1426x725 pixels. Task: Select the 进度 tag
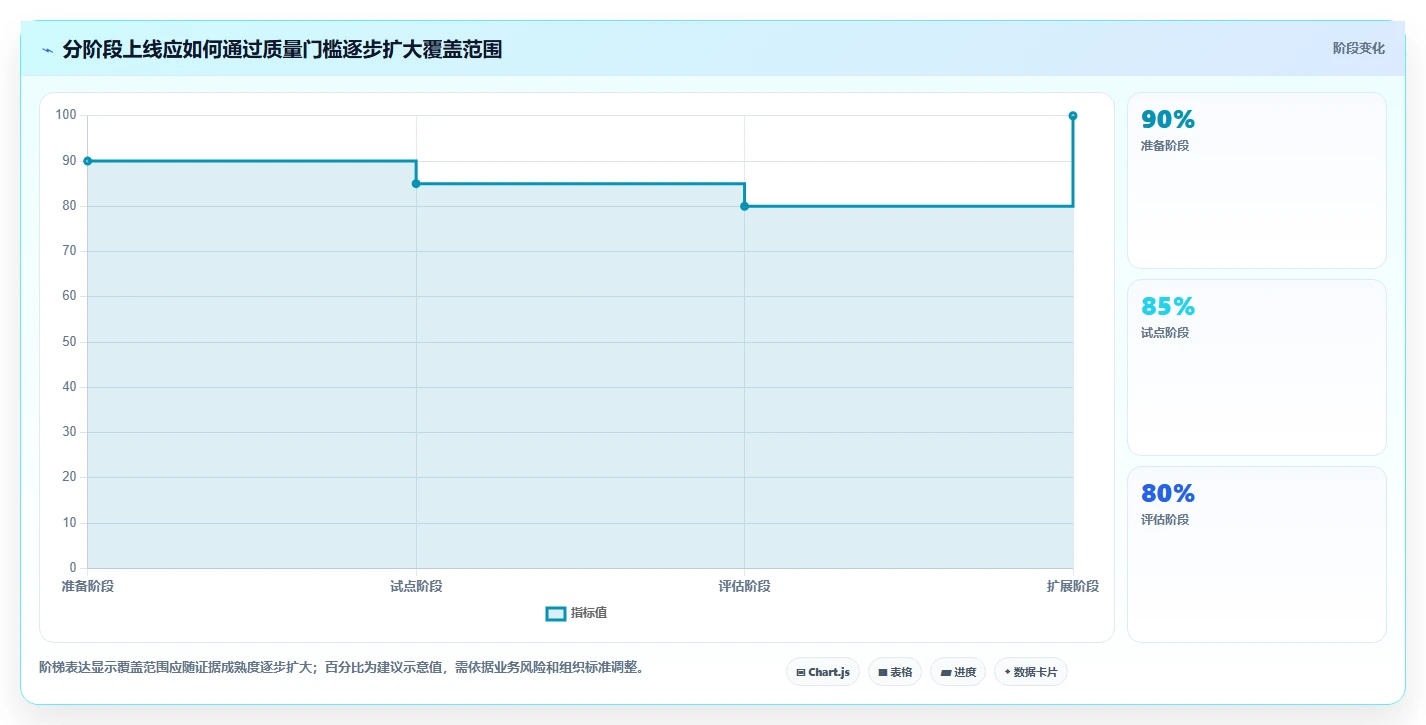point(958,672)
